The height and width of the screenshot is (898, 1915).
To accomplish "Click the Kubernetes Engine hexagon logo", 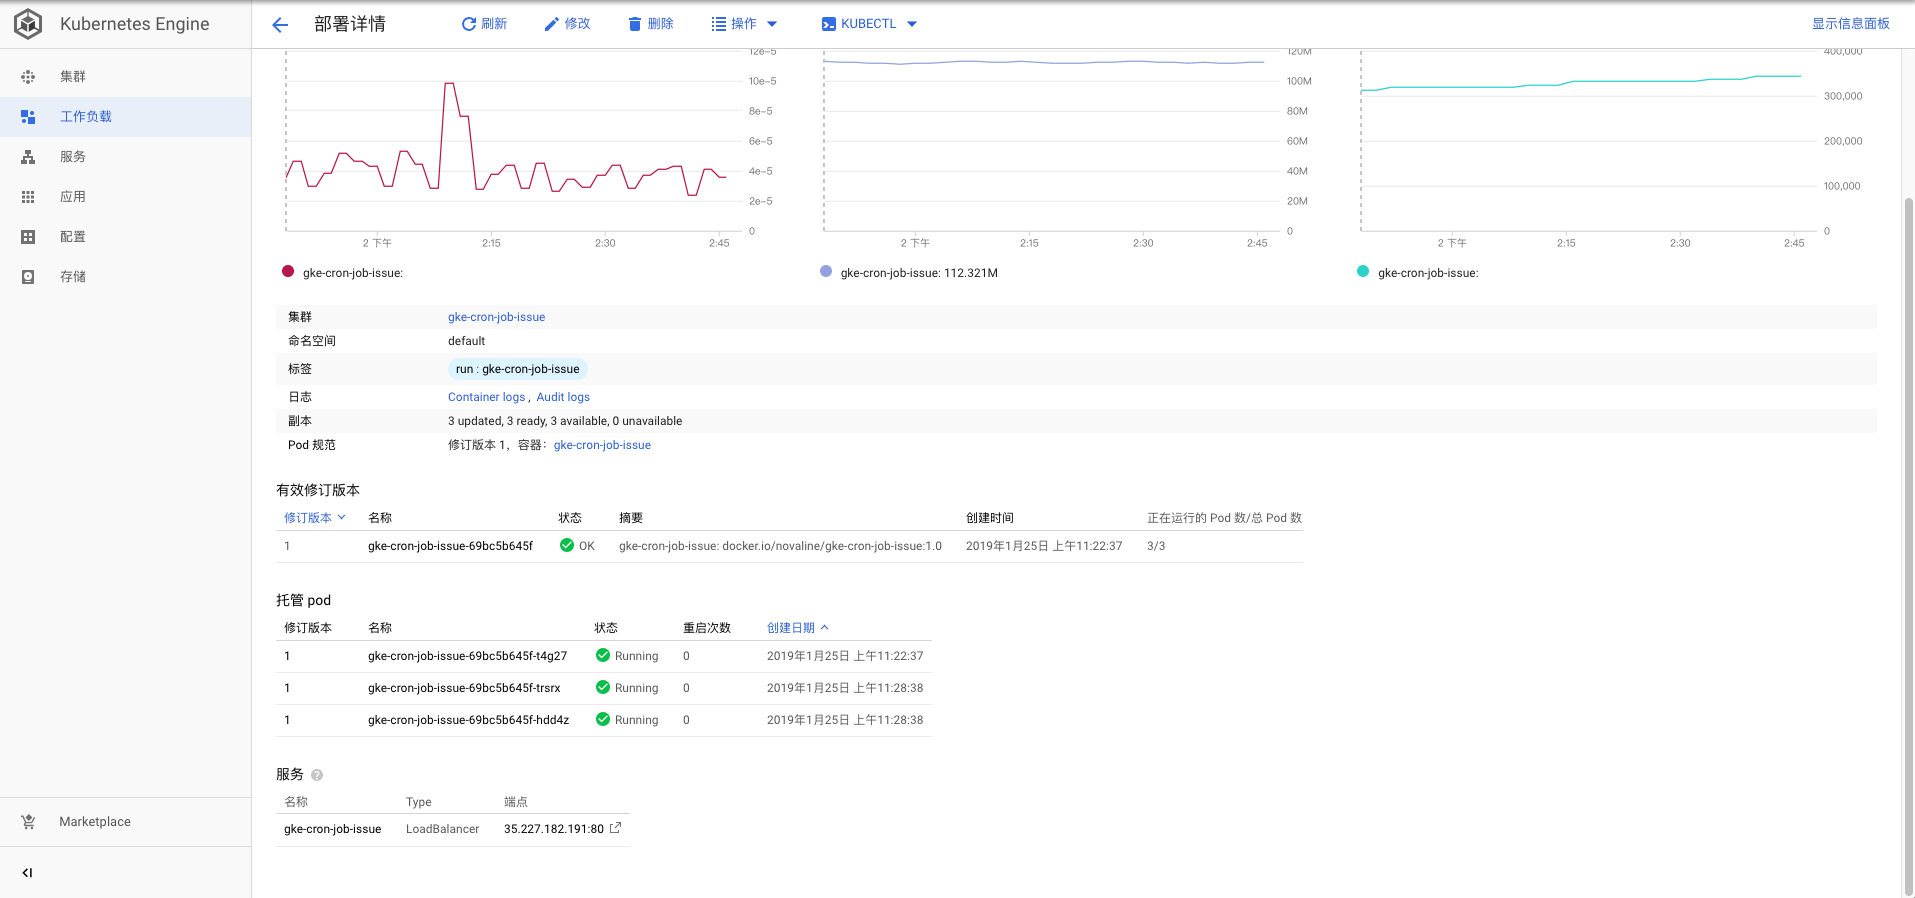I will click(28, 24).
